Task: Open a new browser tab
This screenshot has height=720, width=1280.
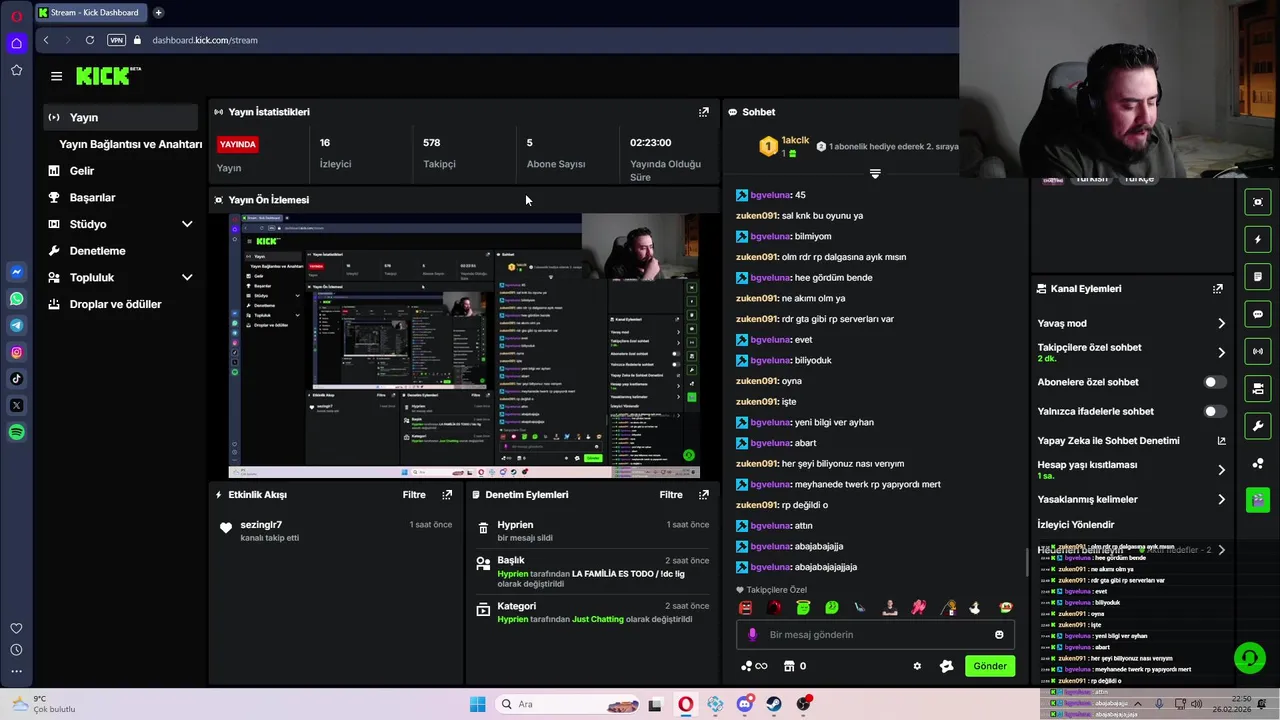Action: point(158,13)
